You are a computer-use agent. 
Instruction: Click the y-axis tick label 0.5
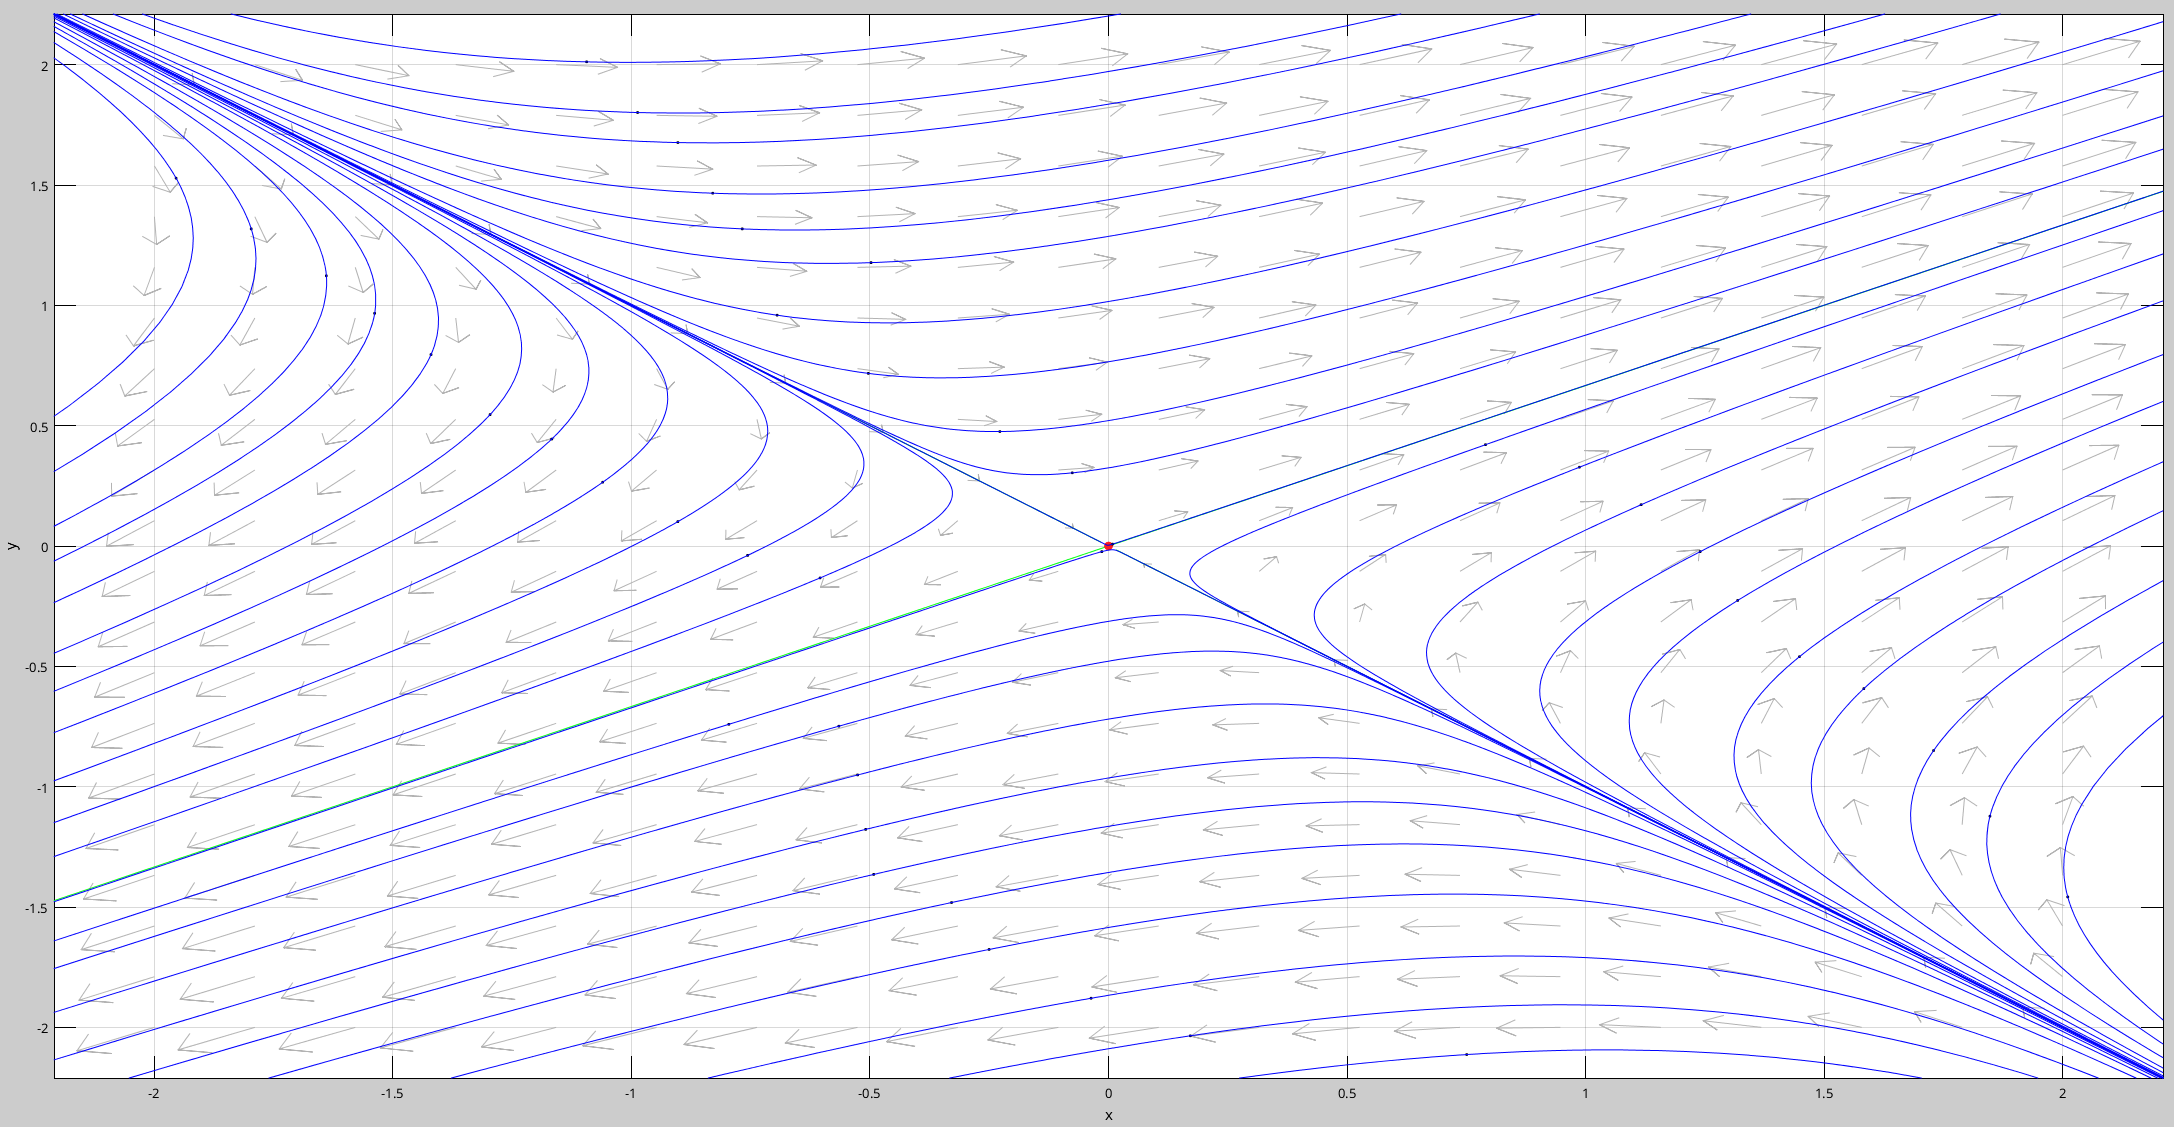click(x=38, y=426)
